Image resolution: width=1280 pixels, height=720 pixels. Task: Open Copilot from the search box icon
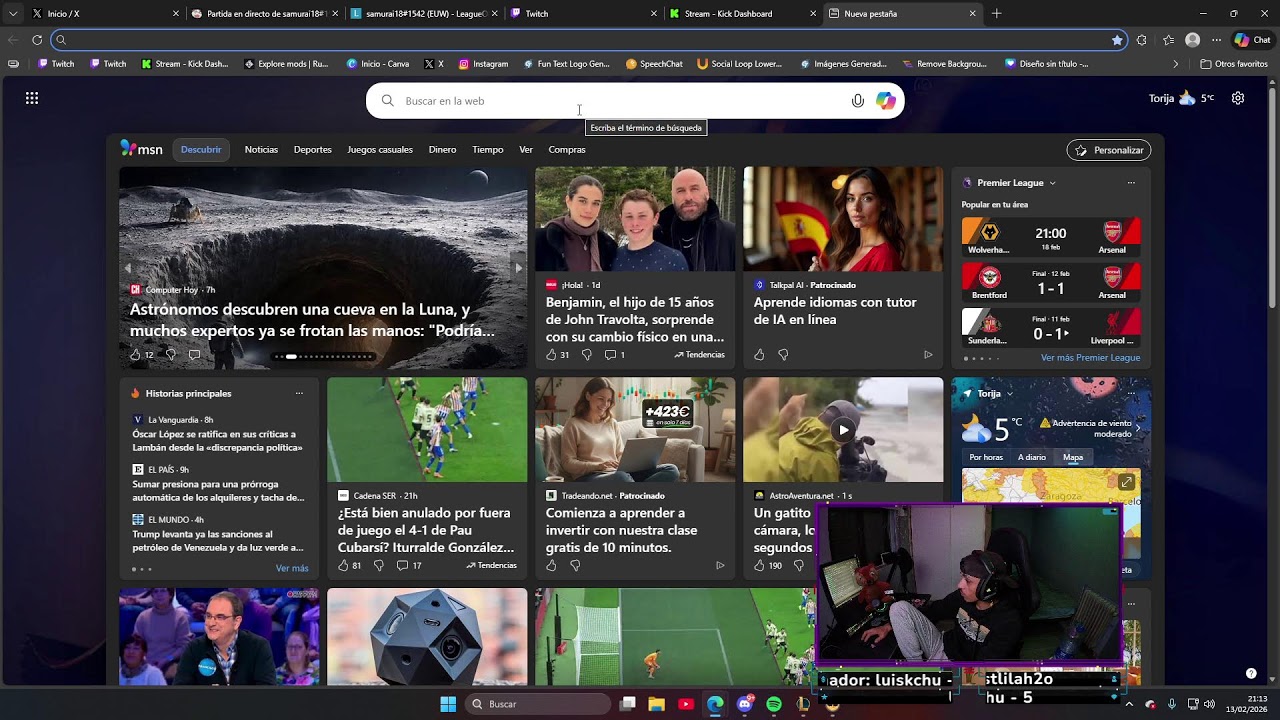tap(886, 101)
